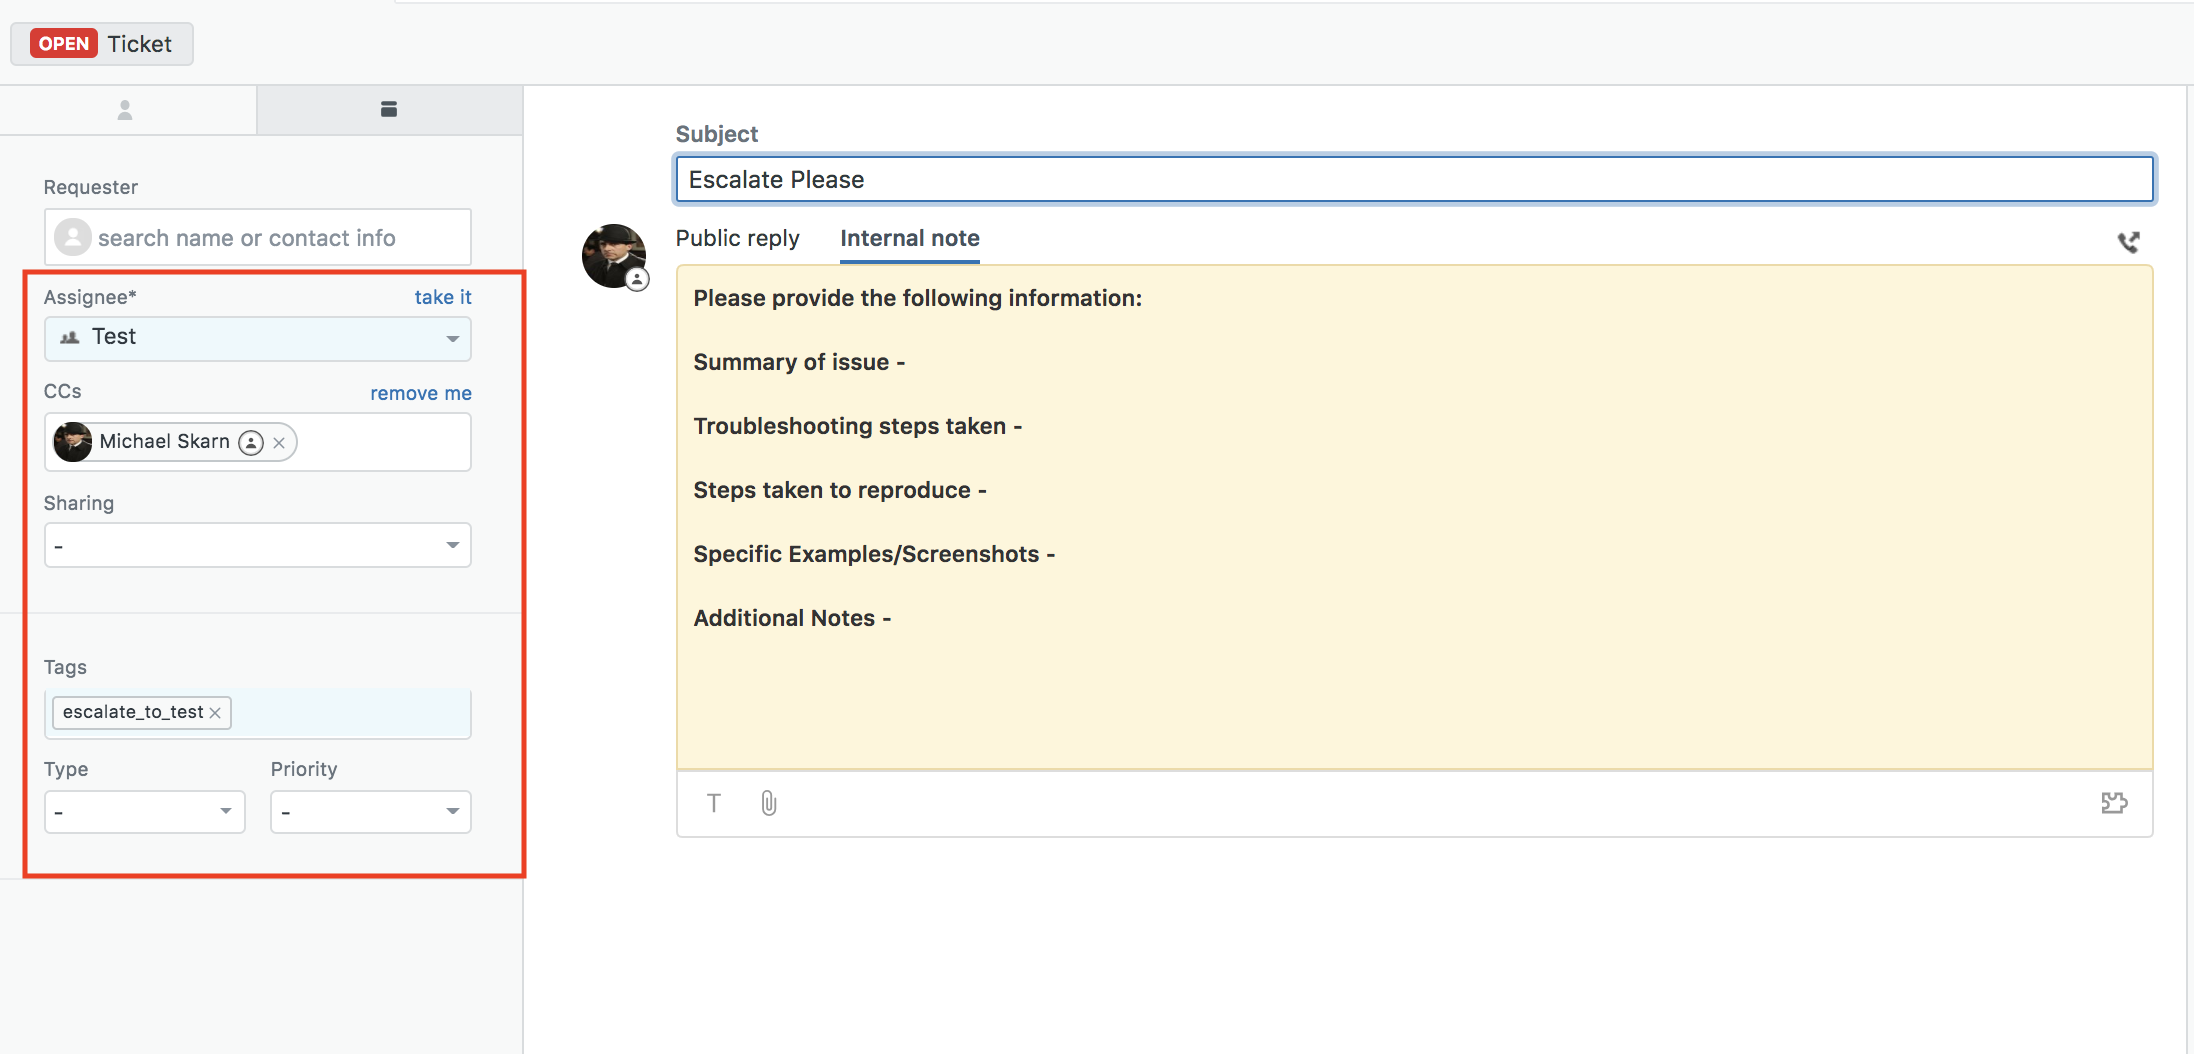Click the Michael Skarn profile icon in CC
2194x1054 pixels.
click(251, 442)
